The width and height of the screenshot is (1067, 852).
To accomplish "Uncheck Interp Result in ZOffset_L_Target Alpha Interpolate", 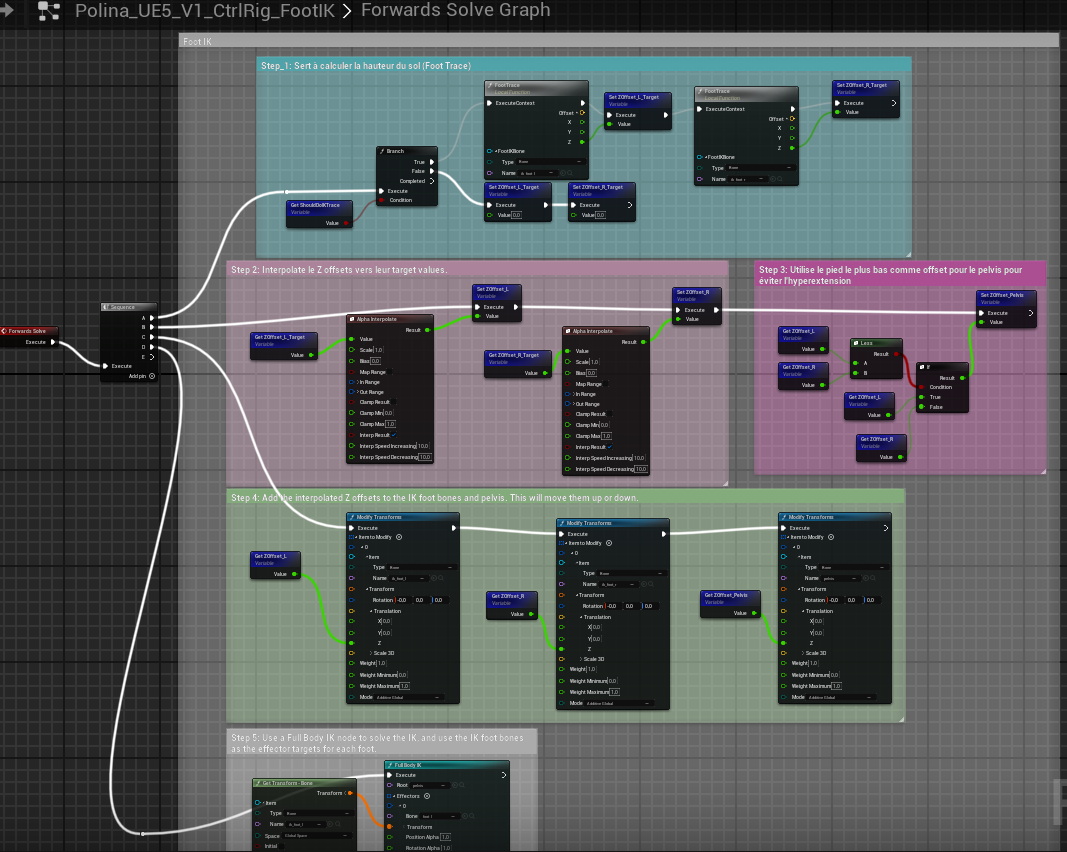I will click(394, 435).
